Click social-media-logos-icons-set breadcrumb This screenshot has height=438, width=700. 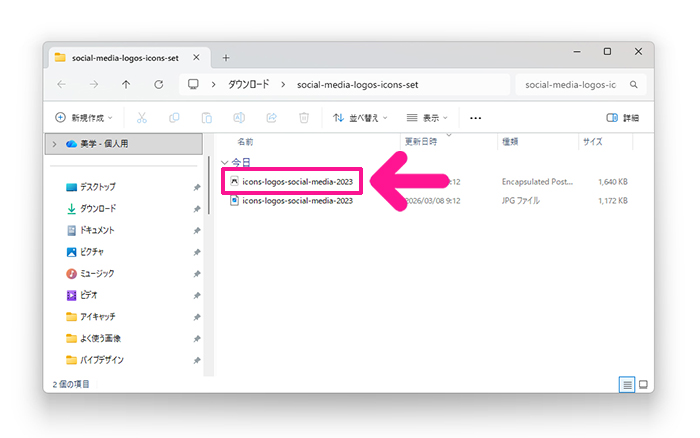[x=358, y=84]
